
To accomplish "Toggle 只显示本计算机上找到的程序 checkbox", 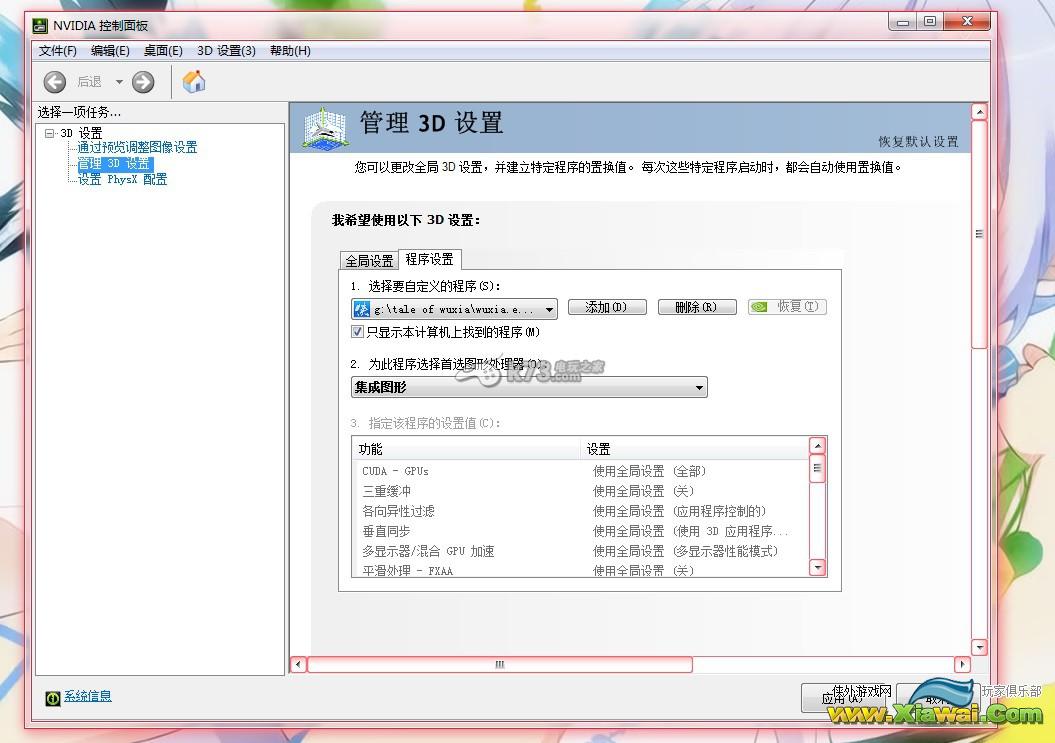I will [x=357, y=332].
